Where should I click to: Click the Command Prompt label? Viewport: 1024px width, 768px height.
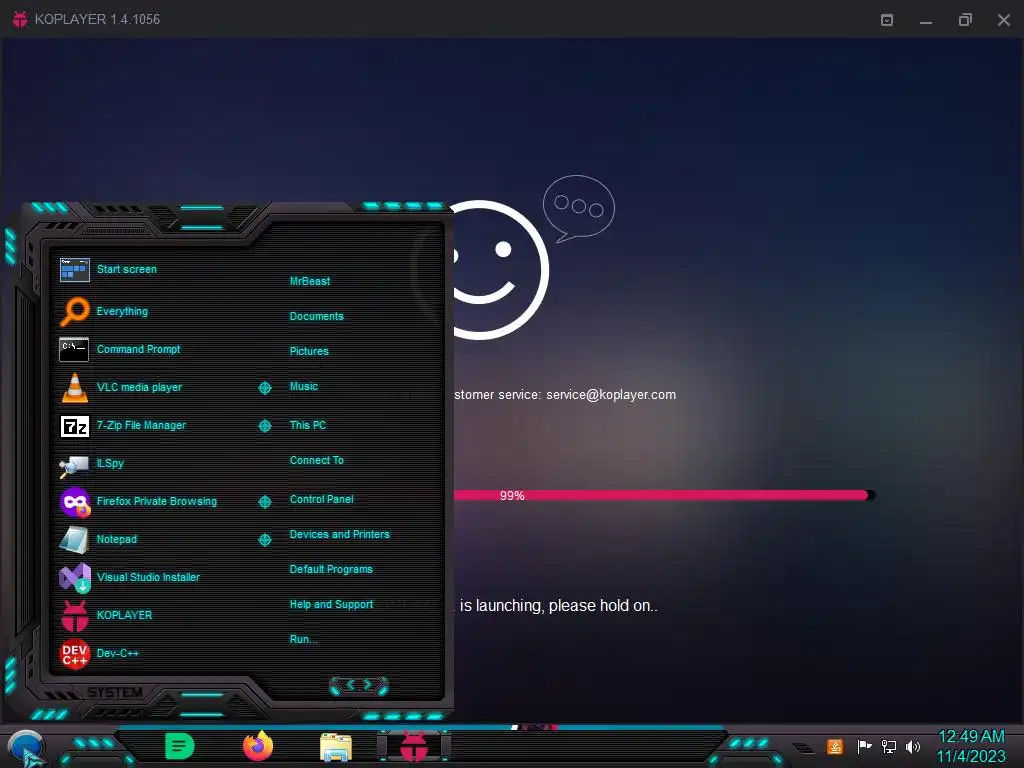138,349
